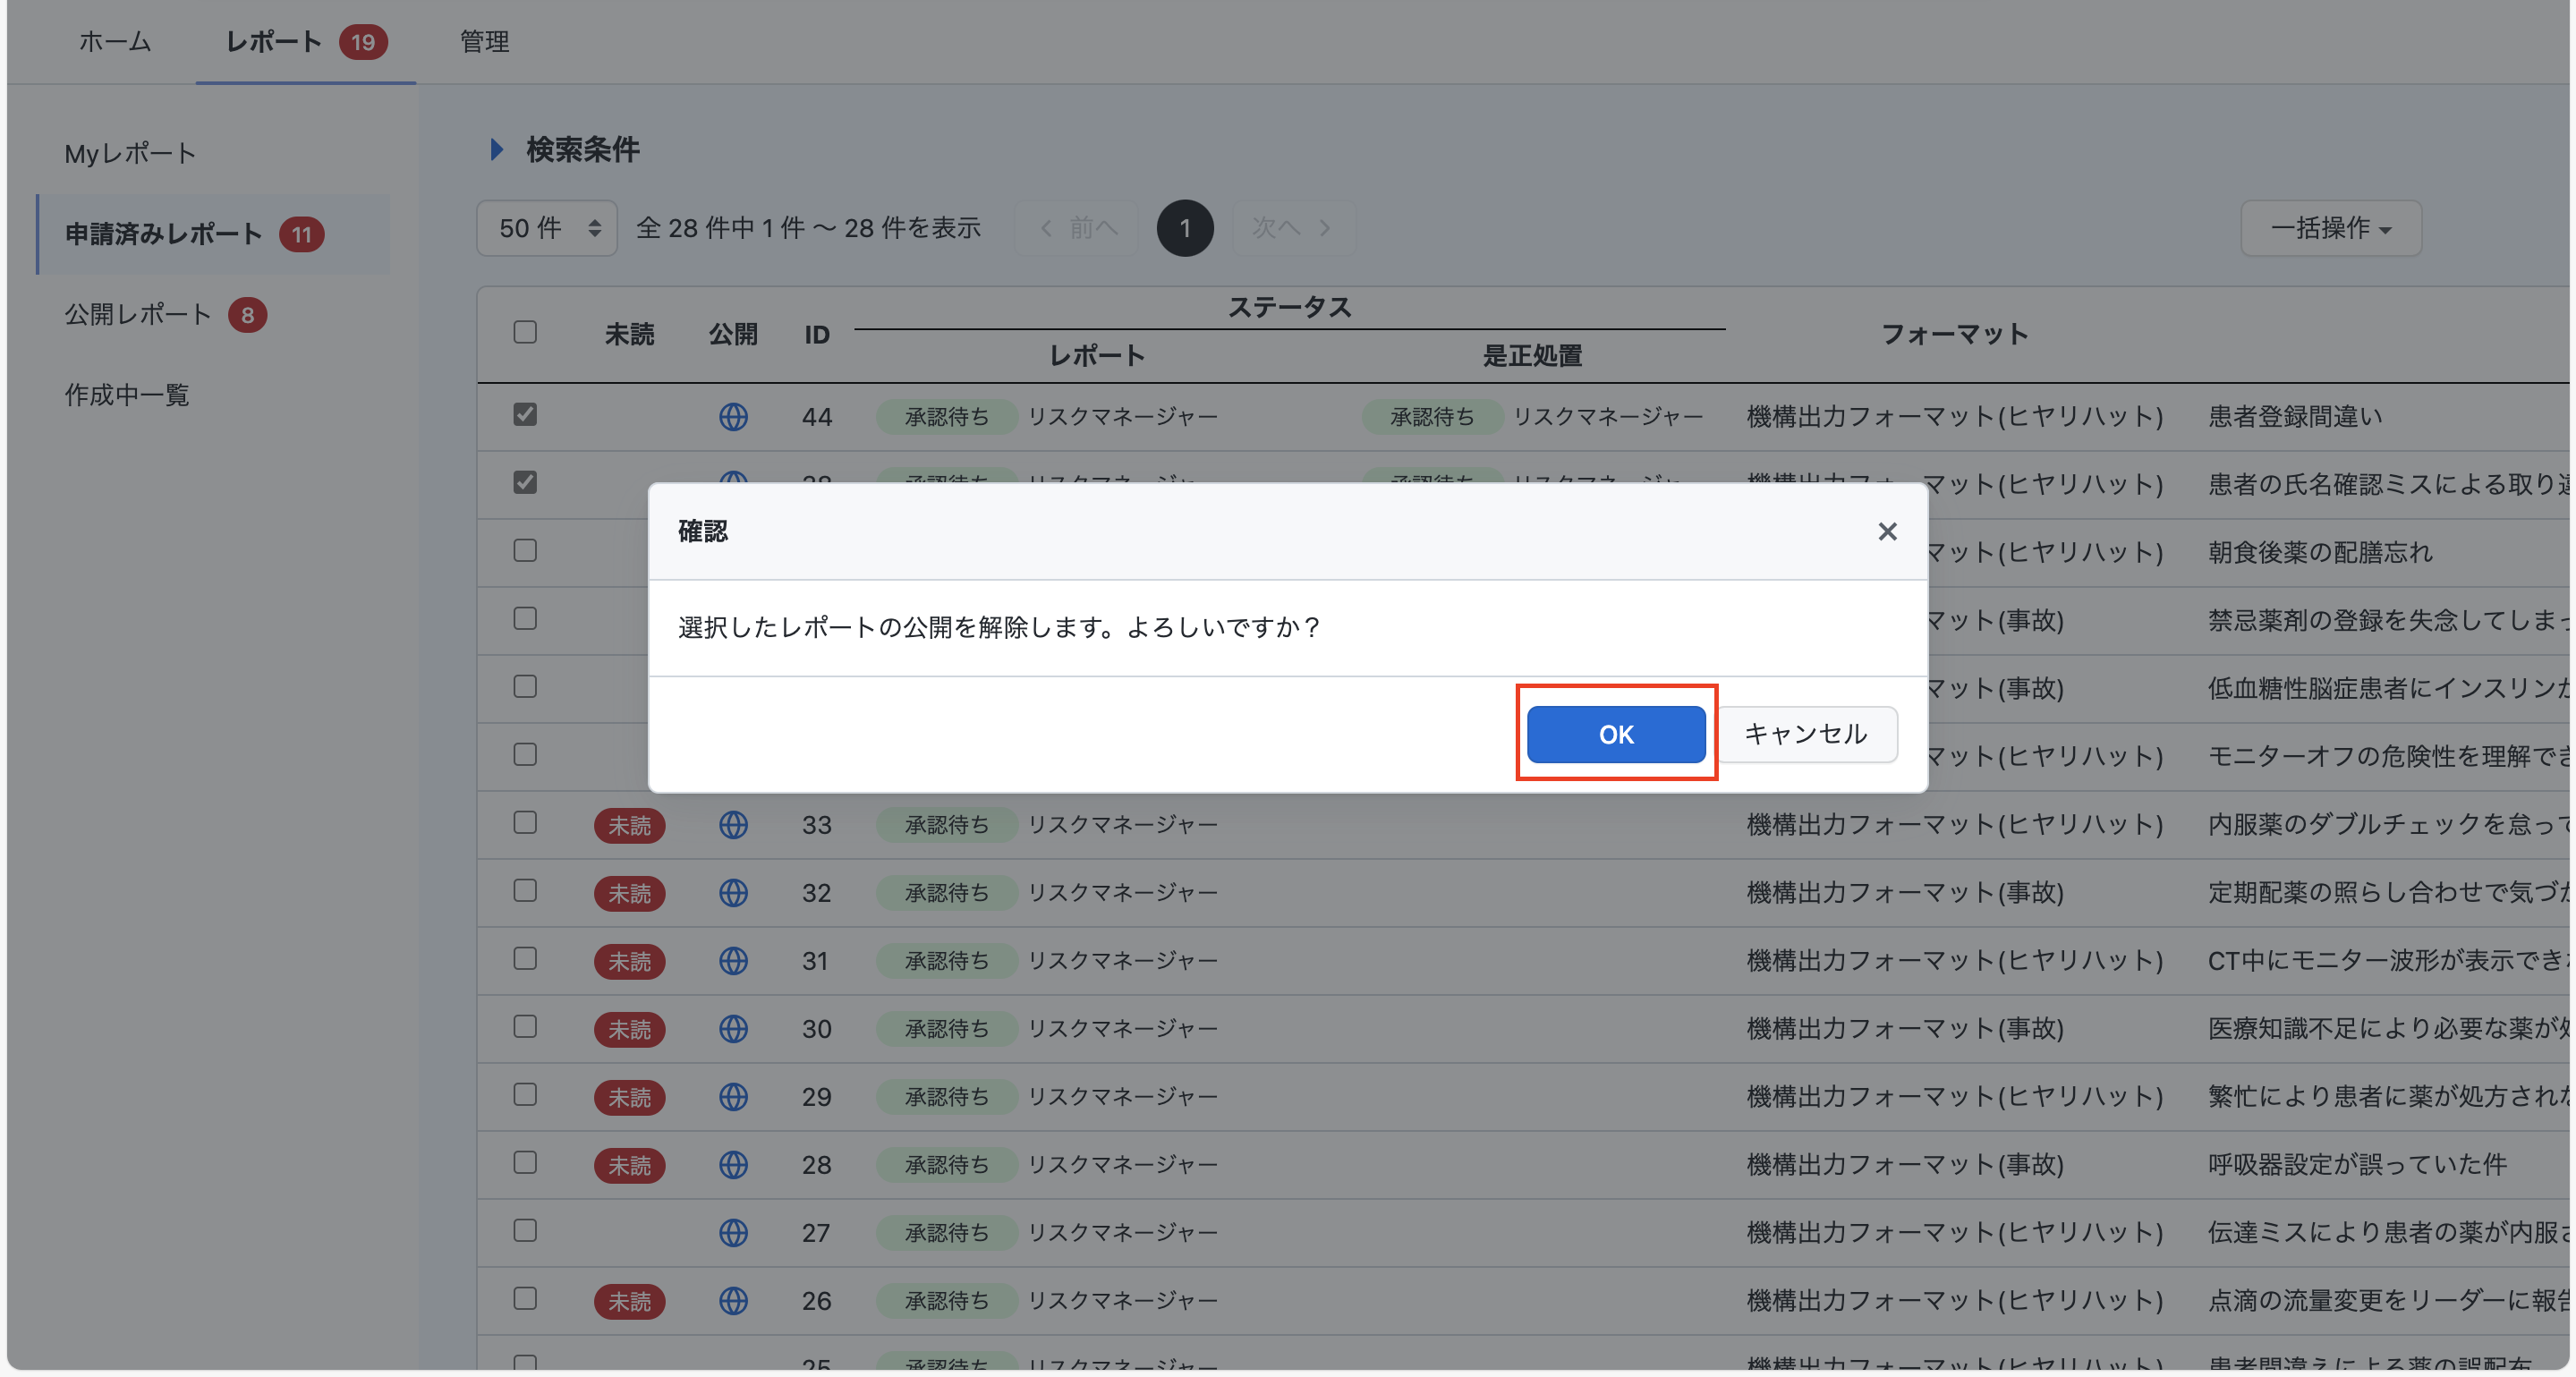This screenshot has height=1377, width=2576.
Task: Click the globe icon on report 33
Action: pos(735,825)
